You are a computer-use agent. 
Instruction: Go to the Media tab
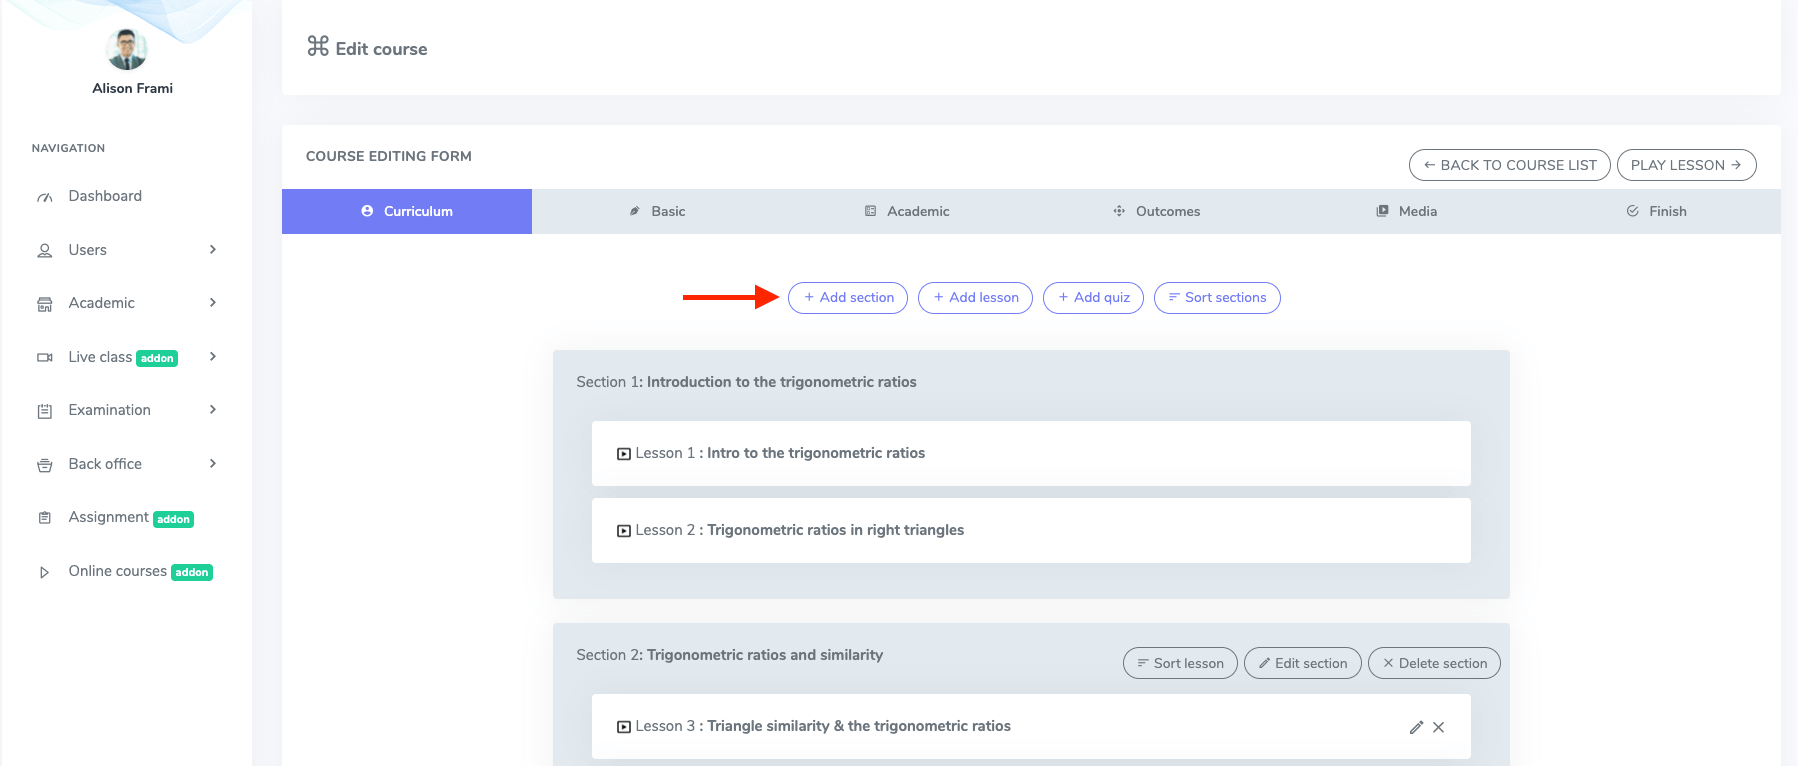coord(1406,211)
